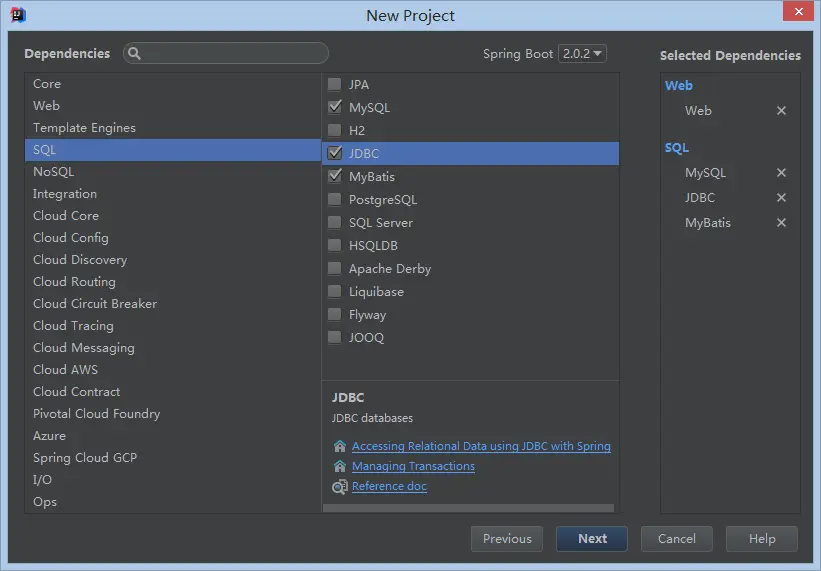The image size is (821, 571).
Task: Close the New Project dialog
Action: coord(798,11)
